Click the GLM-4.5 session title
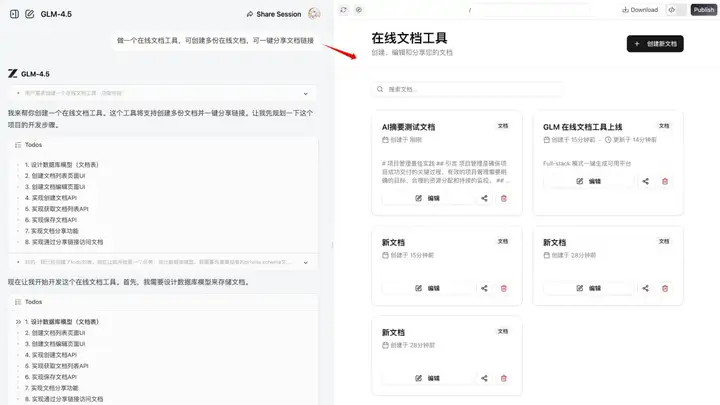 coord(56,14)
